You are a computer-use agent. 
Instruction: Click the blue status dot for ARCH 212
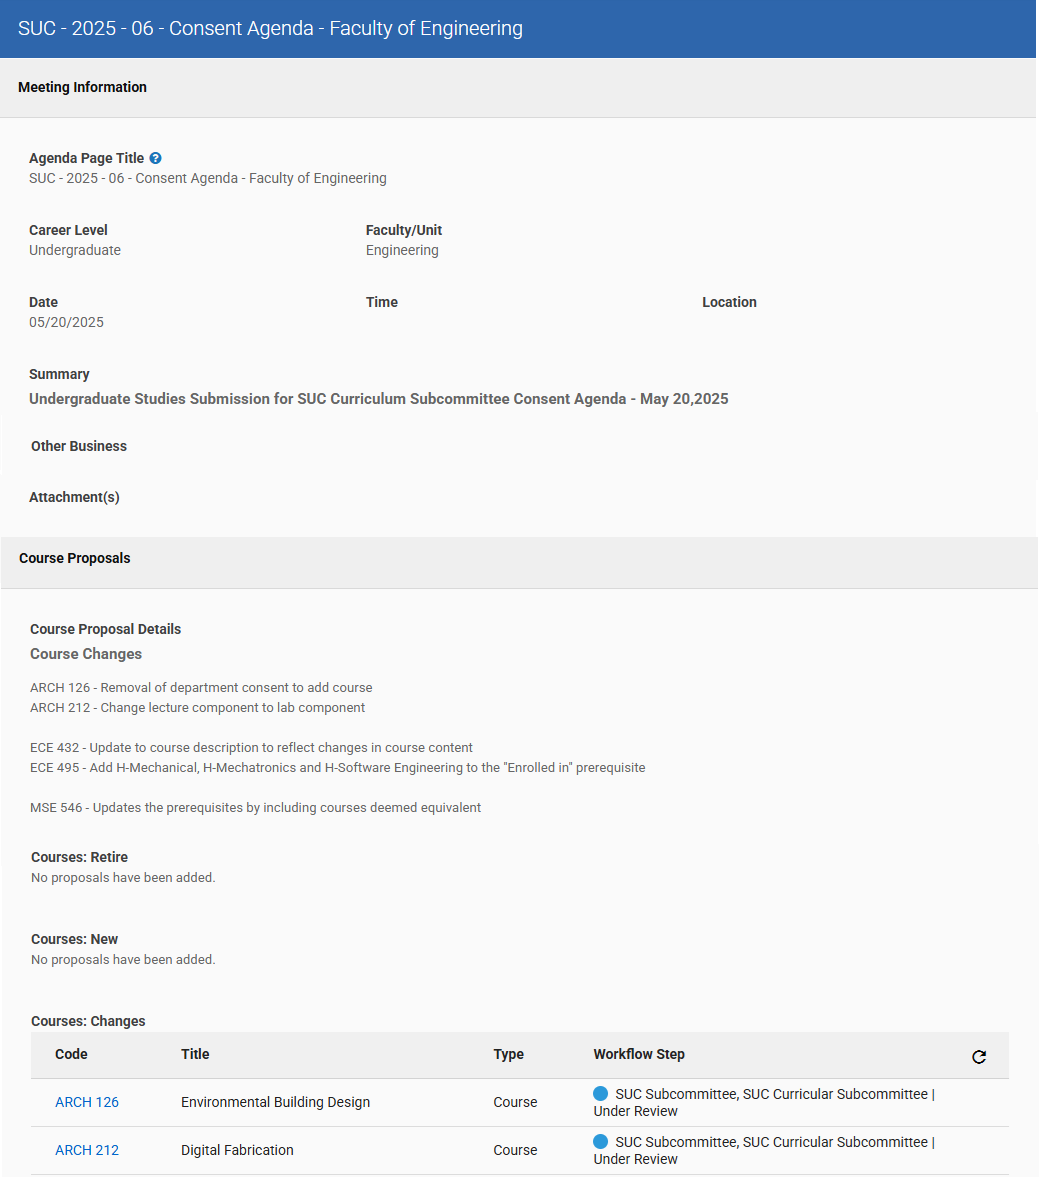click(601, 1142)
